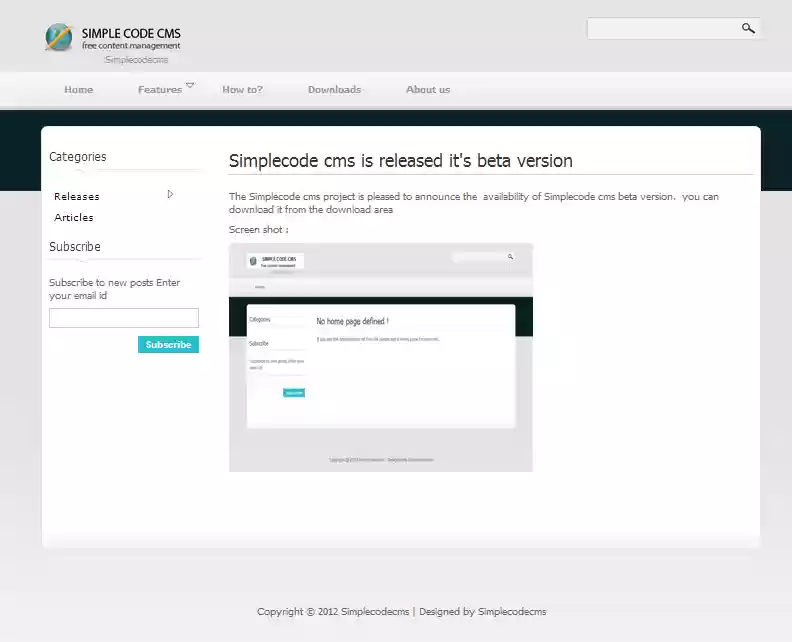The image size is (792, 642).
Task: Select the Articles category
Action: [74, 218]
